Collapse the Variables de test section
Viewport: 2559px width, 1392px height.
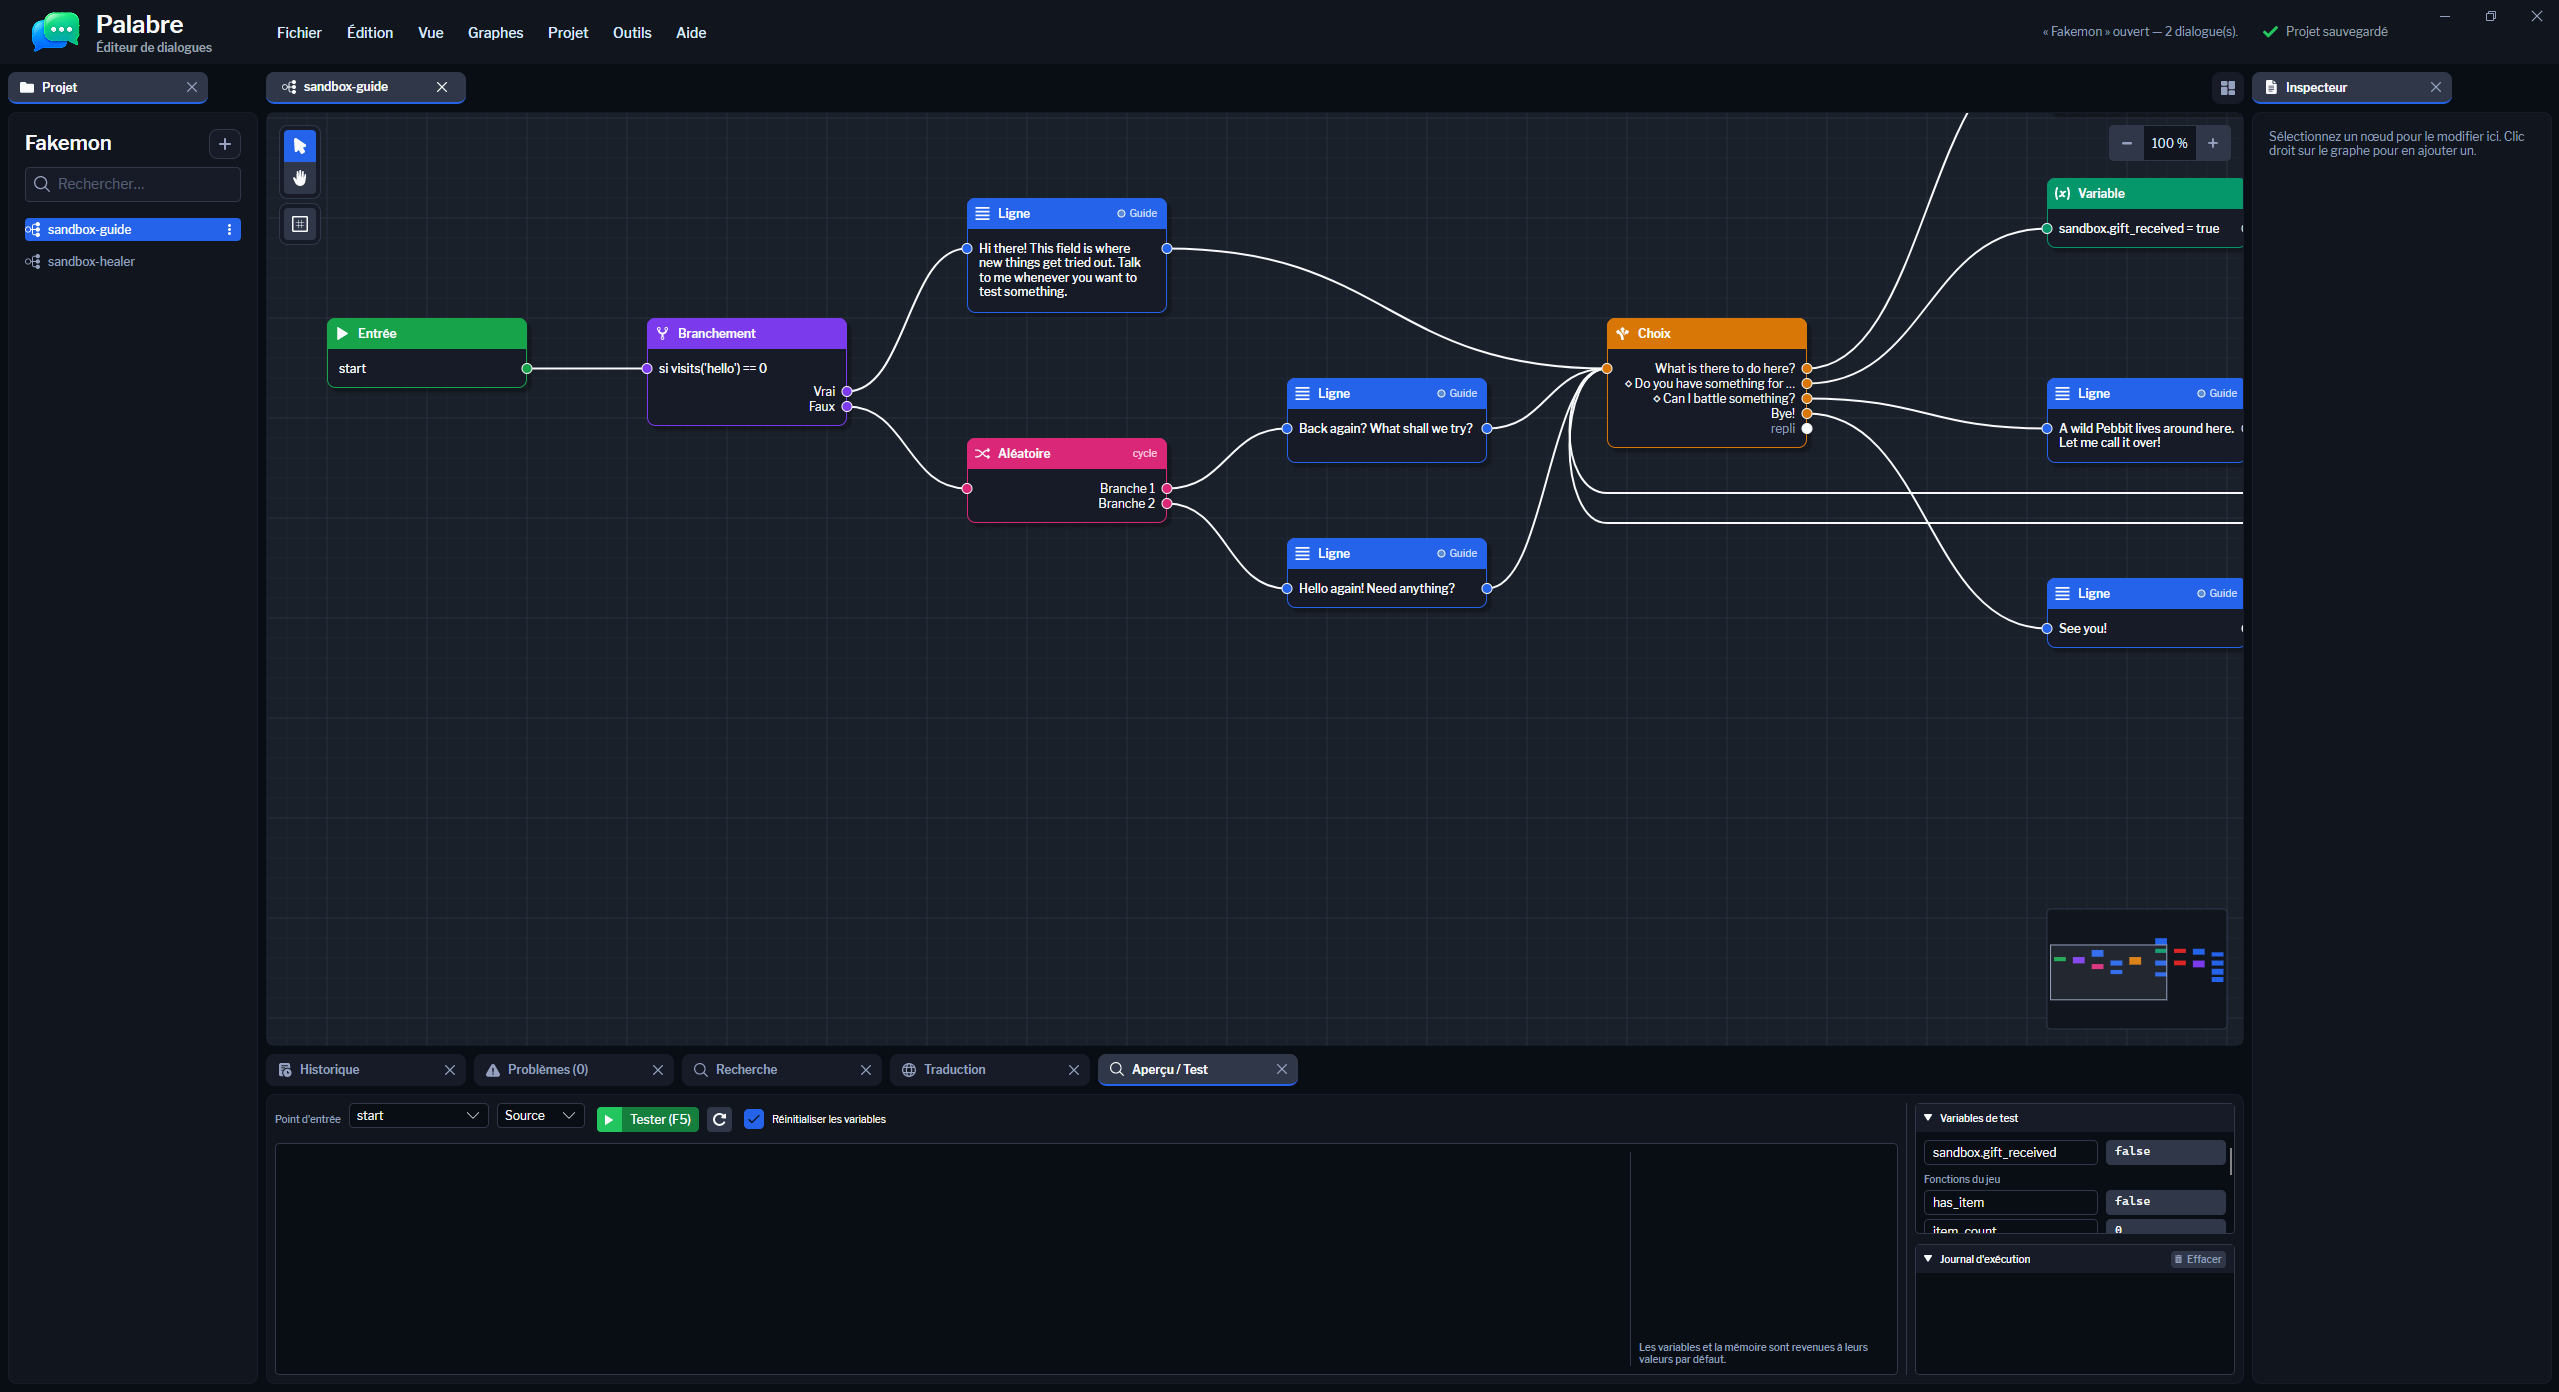(1928, 1118)
